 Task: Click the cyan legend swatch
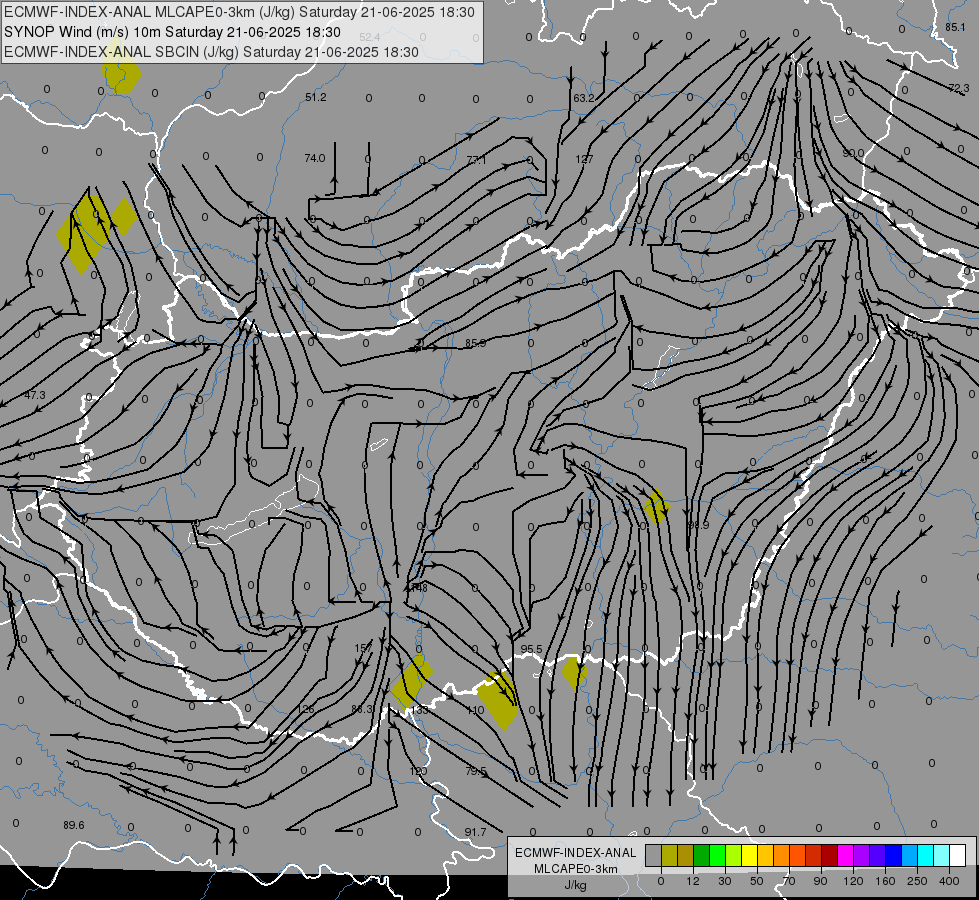tap(926, 855)
